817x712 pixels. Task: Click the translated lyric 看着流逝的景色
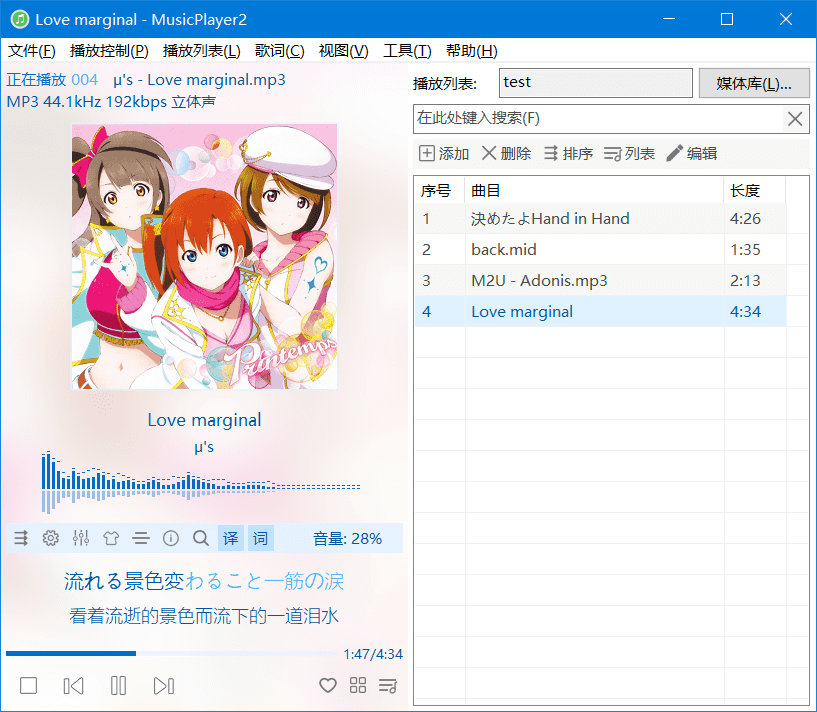coord(204,616)
